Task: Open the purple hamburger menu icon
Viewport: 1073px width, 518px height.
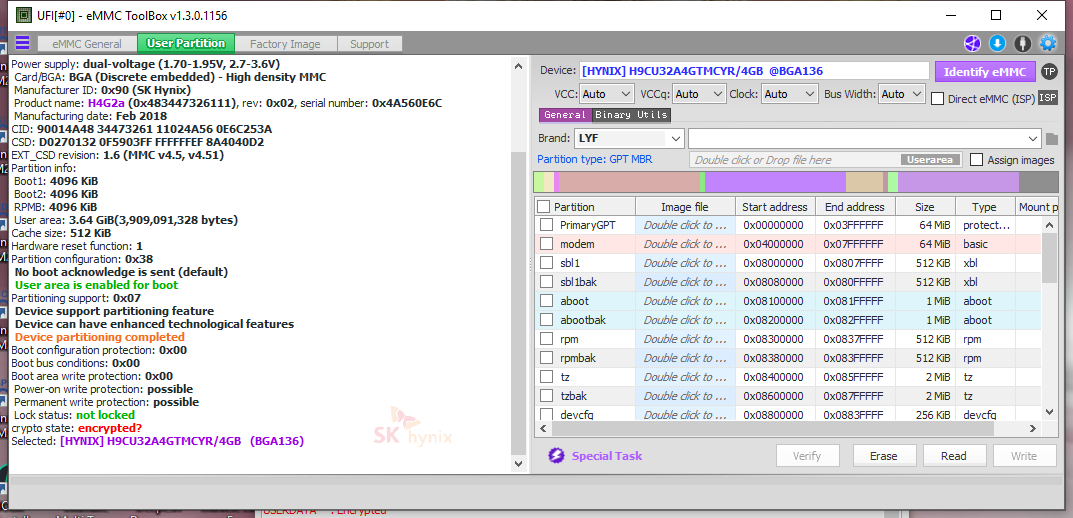Action: click(22, 43)
